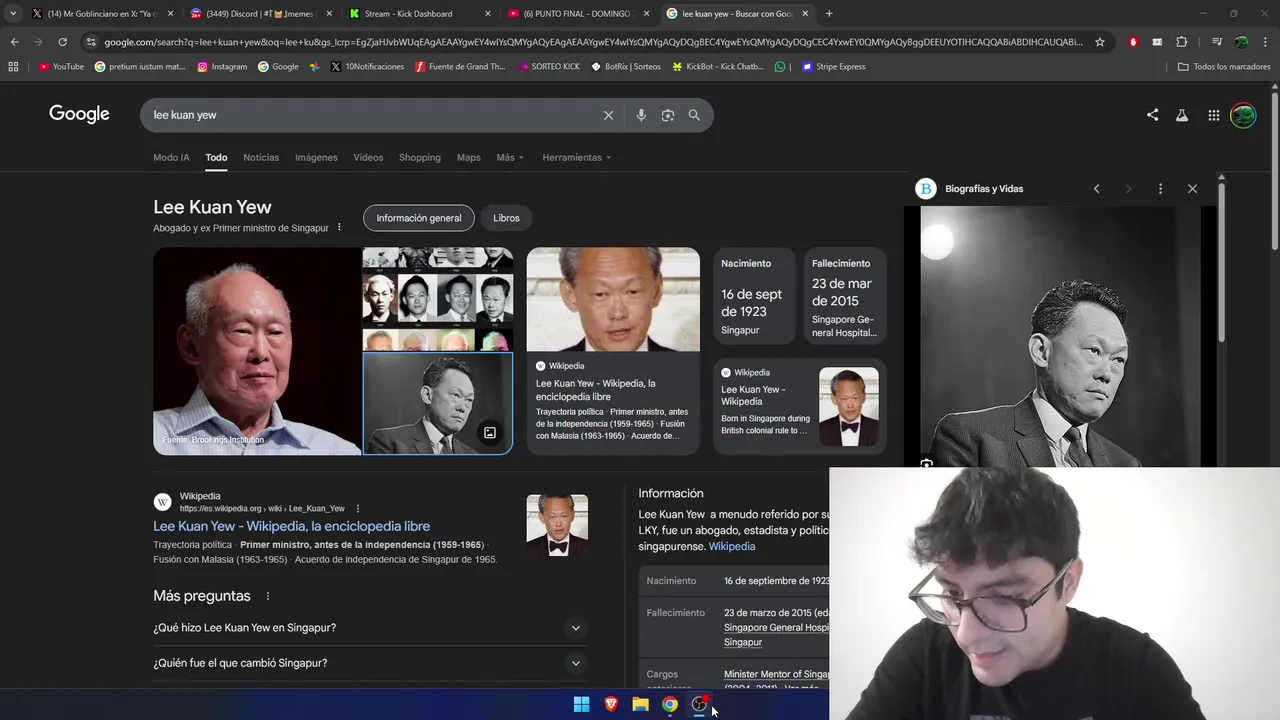Image resolution: width=1280 pixels, height=720 pixels.
Task: Switch to Modo IA tab
Action: coord(171,158)
